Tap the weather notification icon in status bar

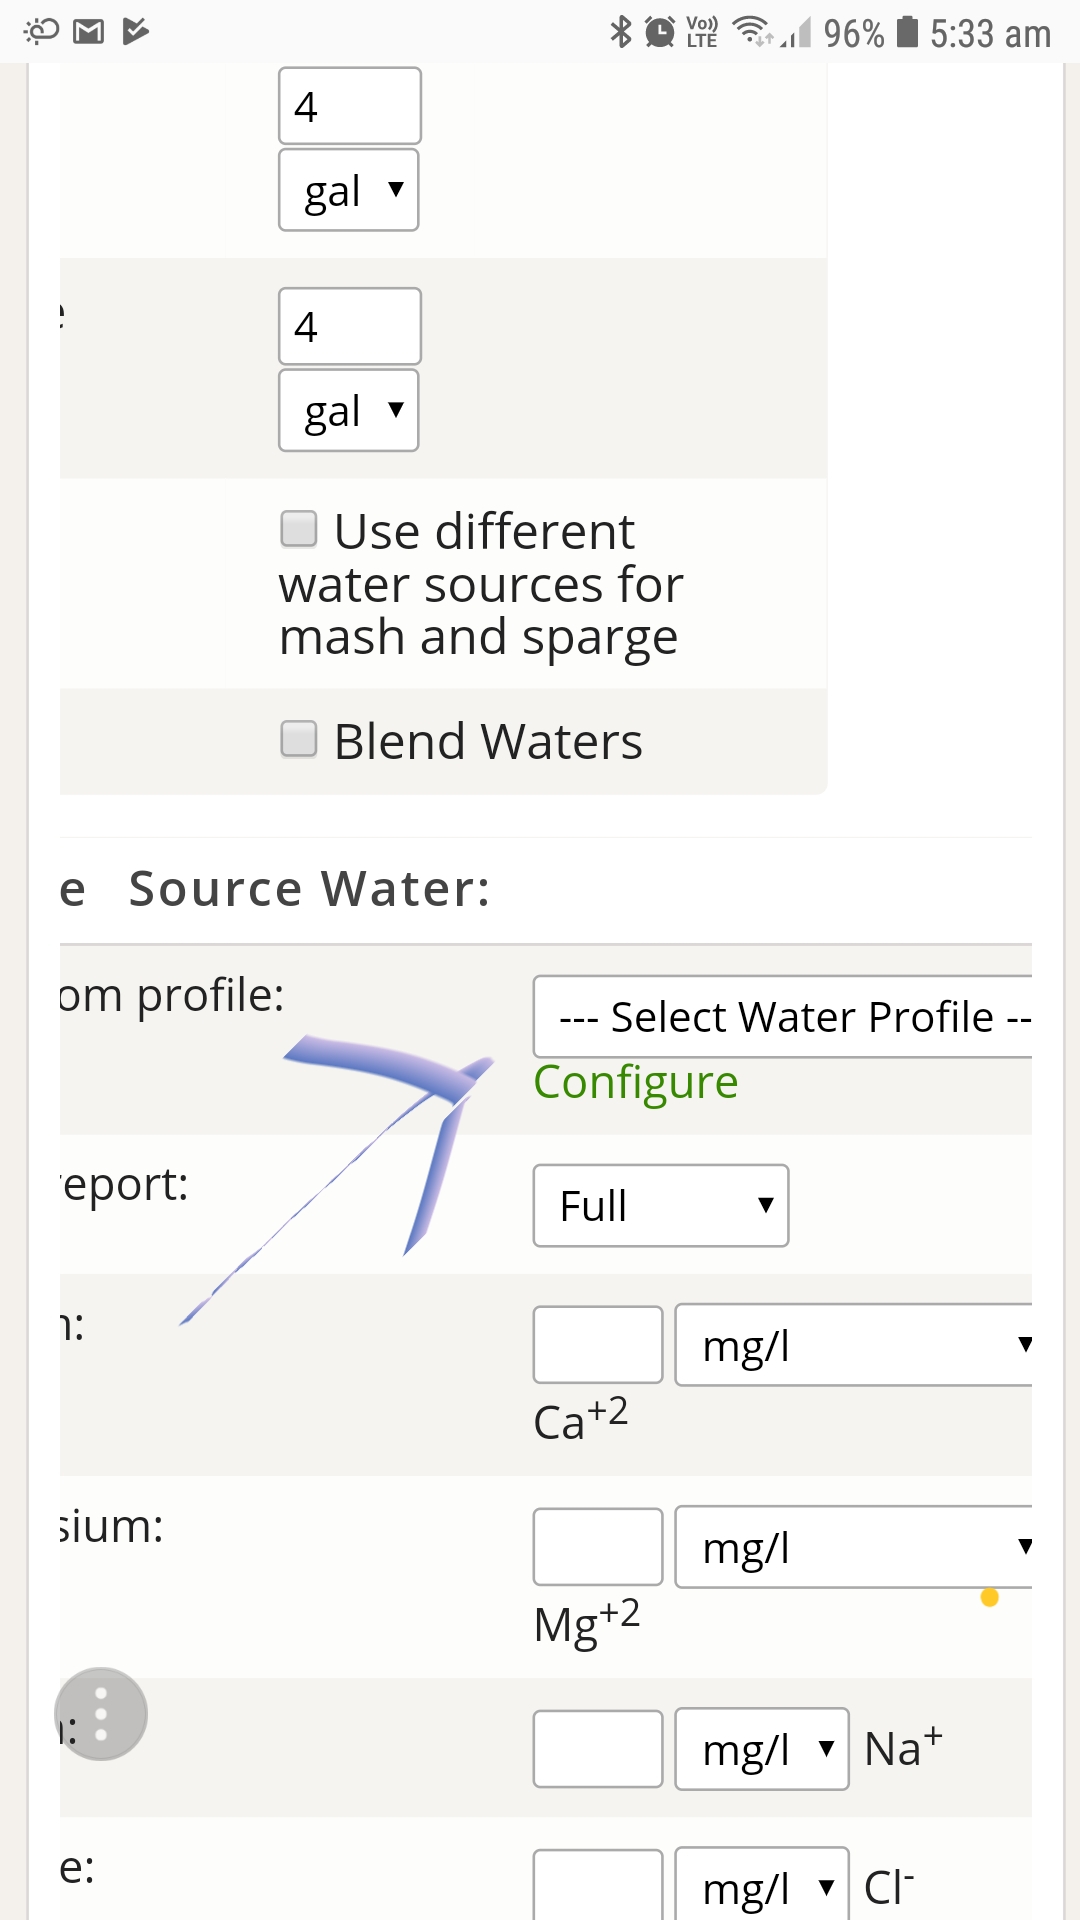coord(42,32)
